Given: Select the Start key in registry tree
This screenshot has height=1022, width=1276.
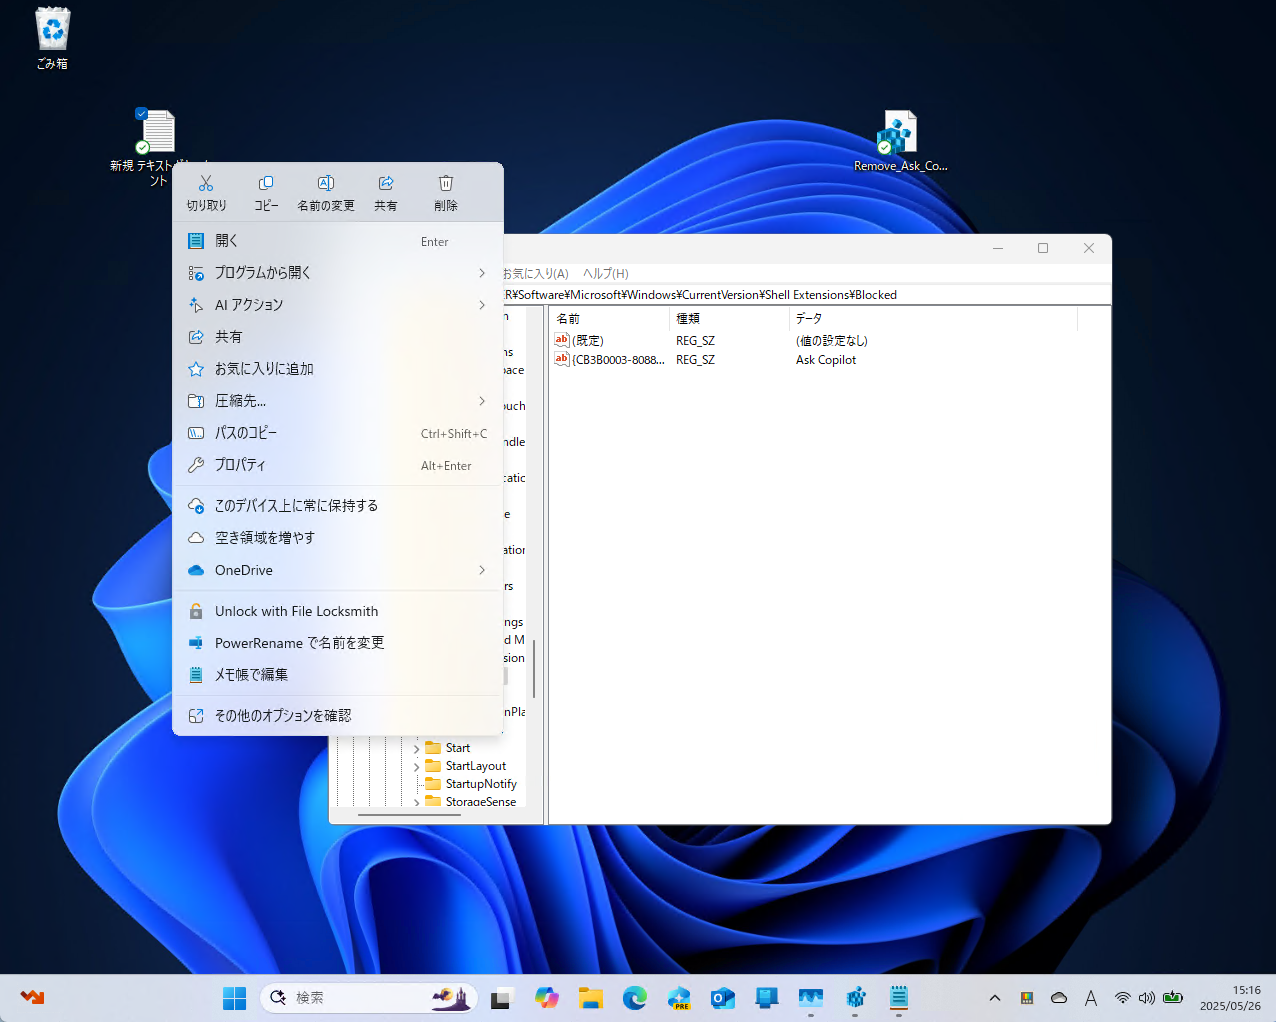Looking at the screenshot, I should click(x=458, y=748).
